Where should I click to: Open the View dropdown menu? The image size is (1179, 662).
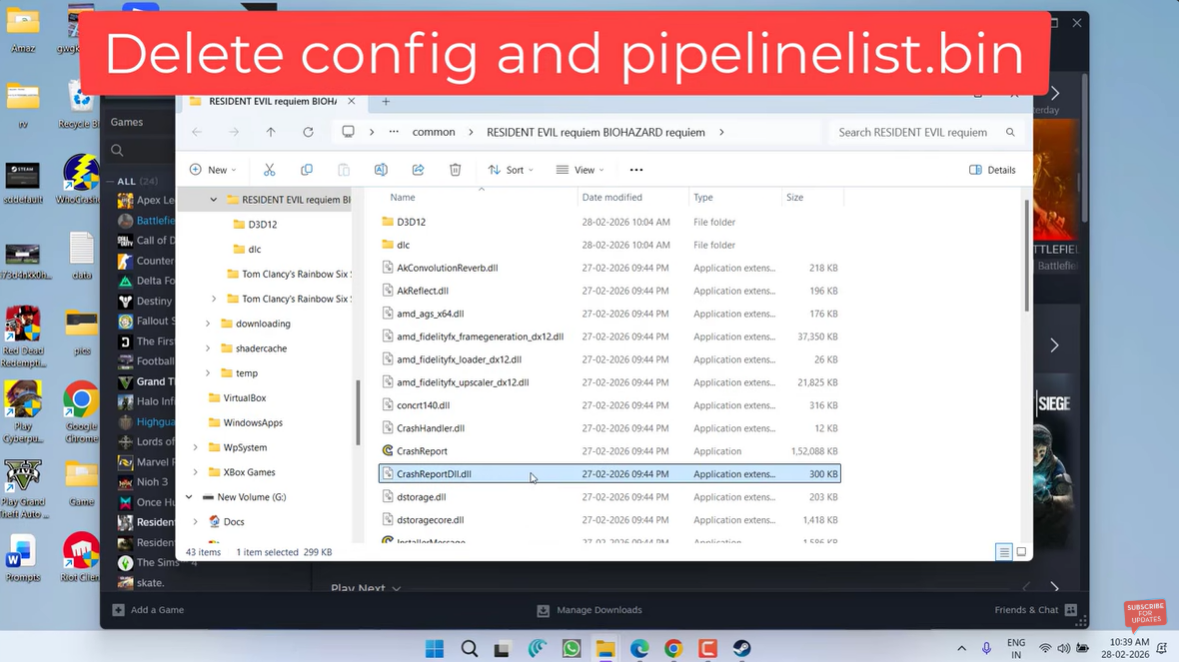580,170
